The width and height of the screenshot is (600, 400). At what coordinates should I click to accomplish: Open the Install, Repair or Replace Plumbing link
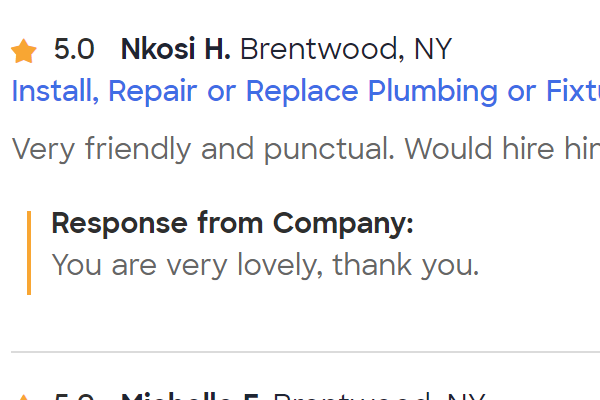(x=300, y=92)
